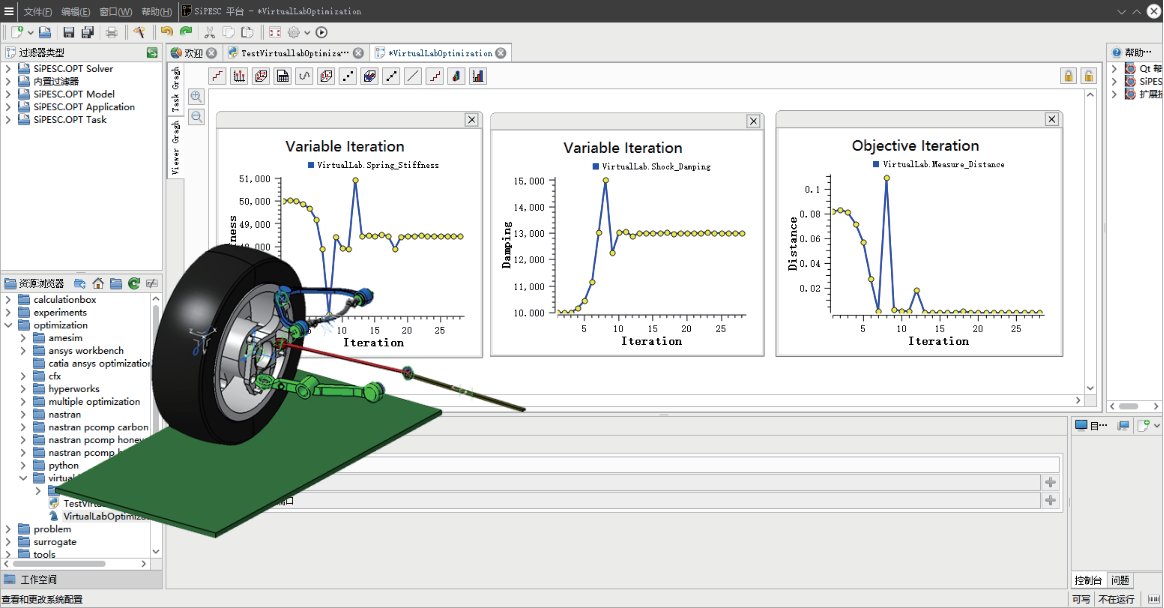Expand the SiPESC.OPT Task node
1164x608 pixels.
(8, 120)
